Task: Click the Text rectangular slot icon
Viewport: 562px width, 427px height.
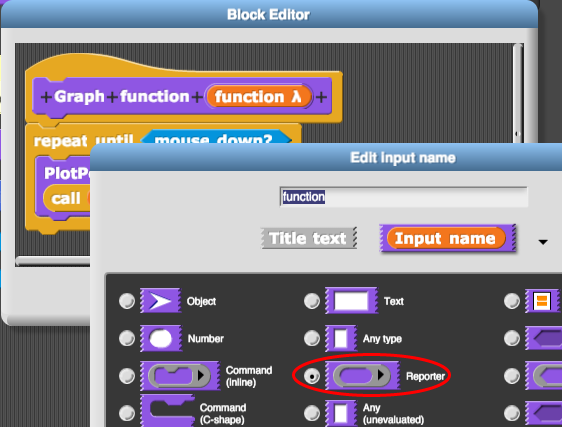Action: [x=351, y=300]
